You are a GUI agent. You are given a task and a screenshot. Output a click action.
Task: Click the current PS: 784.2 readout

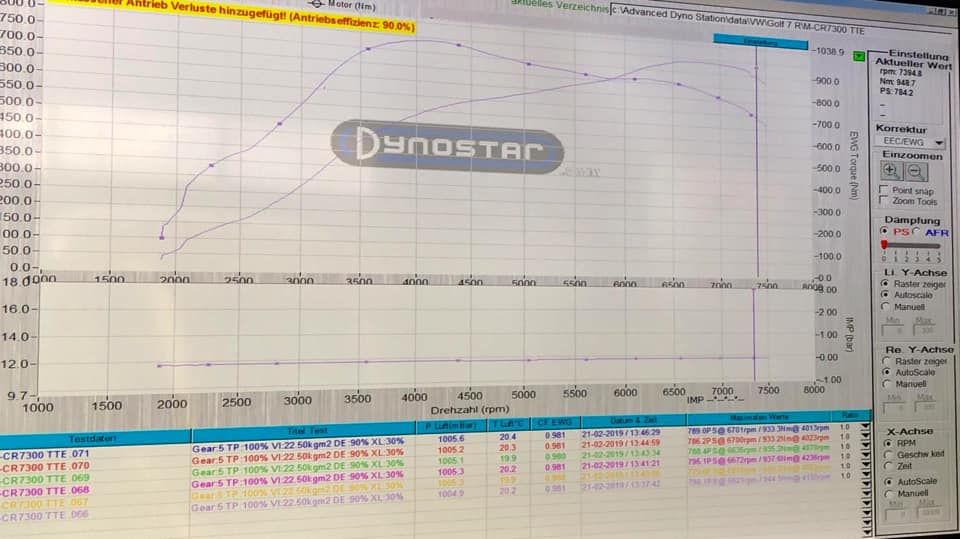click(896, 92)
